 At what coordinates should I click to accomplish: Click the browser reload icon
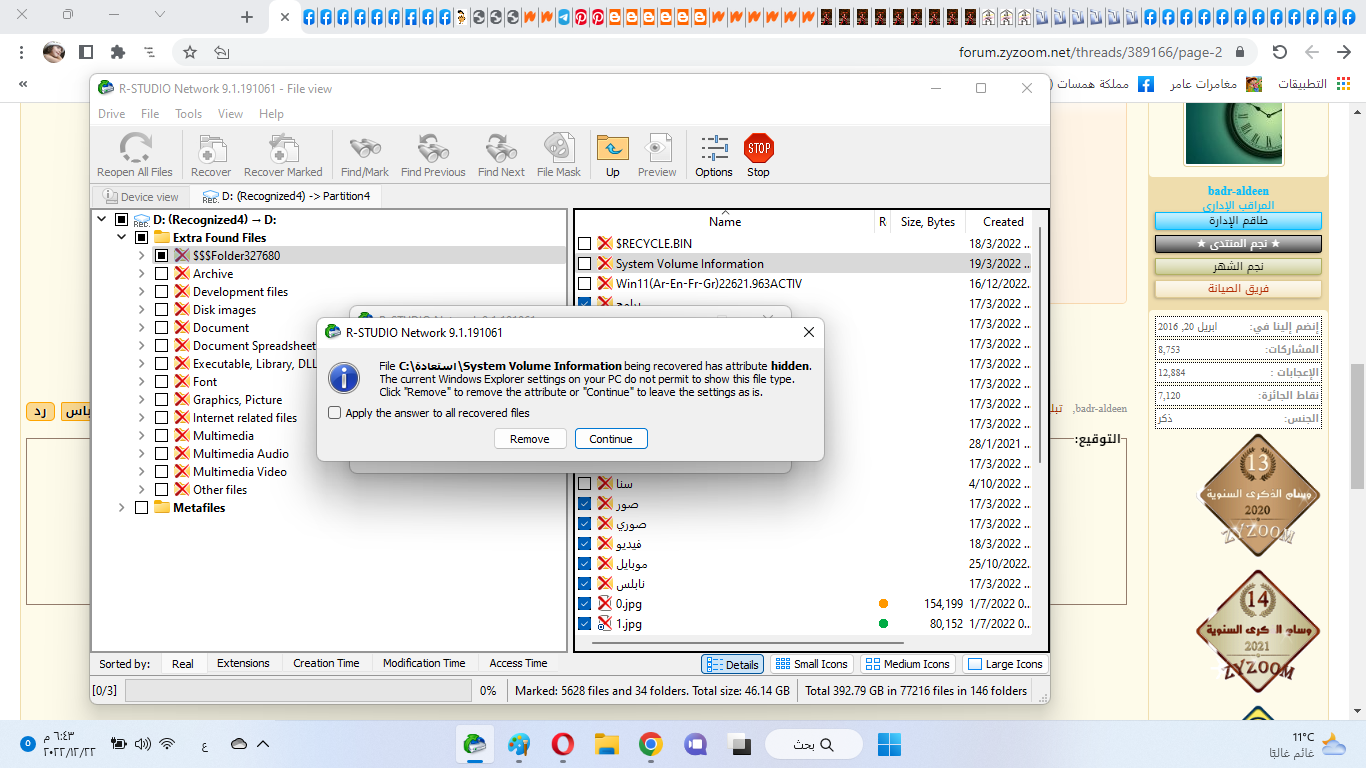pyautogui.click(x=1279, y=52)
